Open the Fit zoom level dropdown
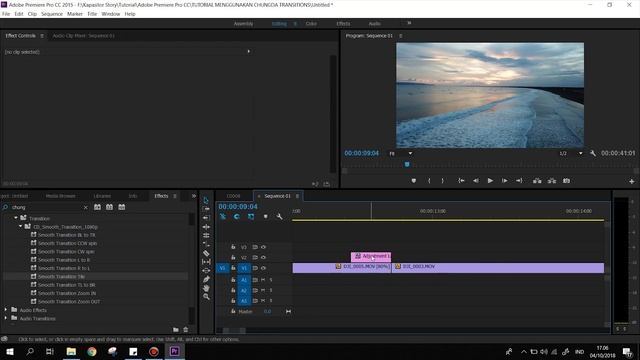 click(400, 153)
